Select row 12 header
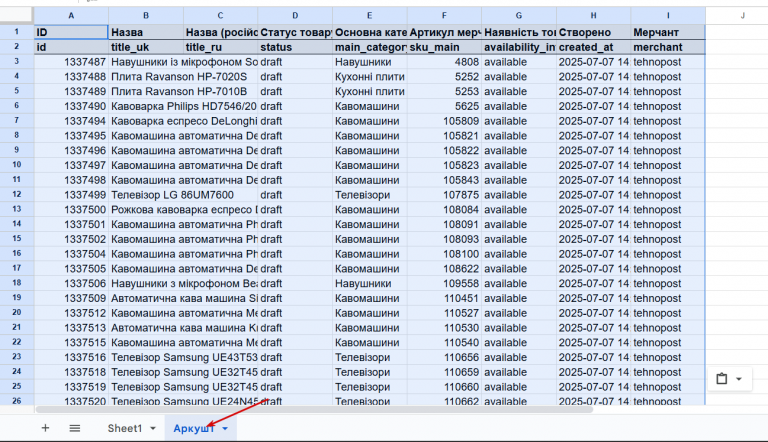Image resolution: width=768 pixels, height=442 pixels. point(17,195)
